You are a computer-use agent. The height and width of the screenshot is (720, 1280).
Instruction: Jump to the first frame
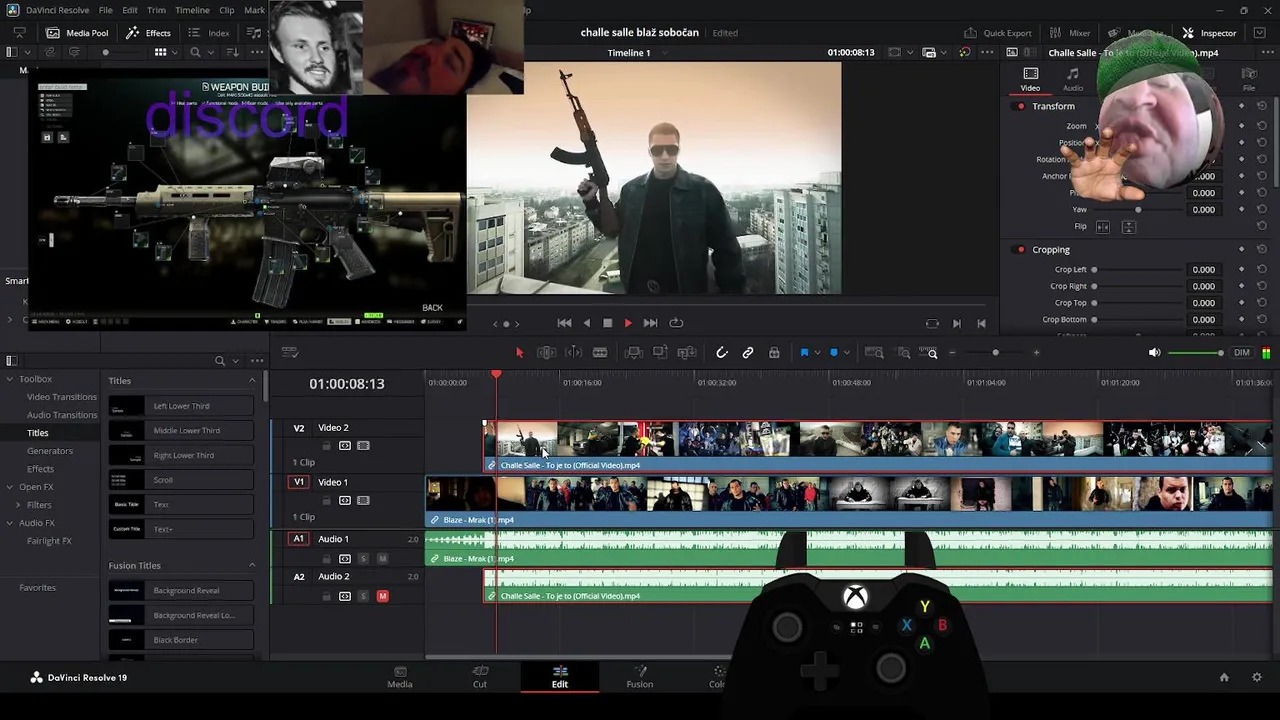[x=564, y=323]
